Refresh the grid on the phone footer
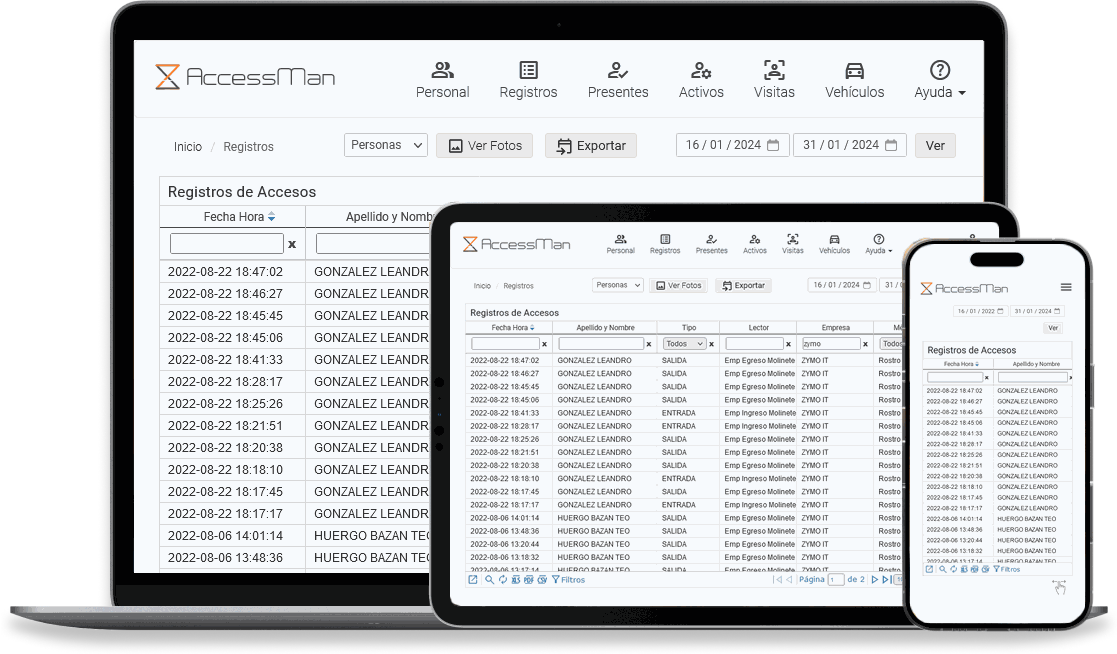Viewport: 1117px width, 654px height. 953,569
